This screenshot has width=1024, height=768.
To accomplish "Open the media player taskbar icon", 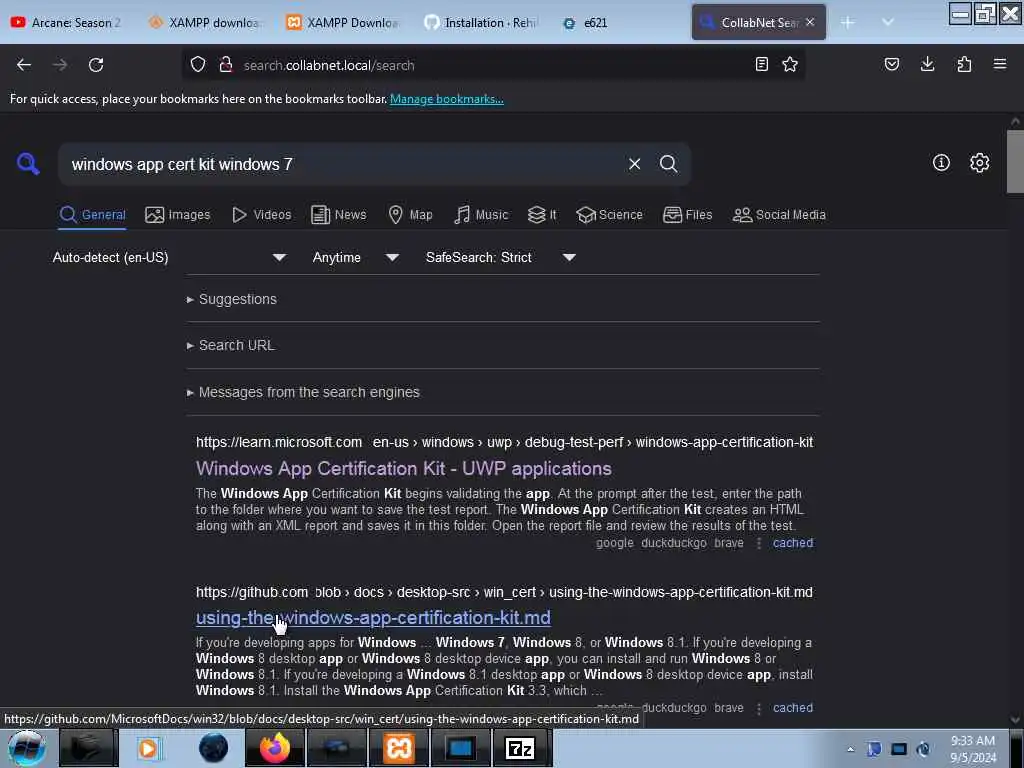I will (x=148, y=748).
